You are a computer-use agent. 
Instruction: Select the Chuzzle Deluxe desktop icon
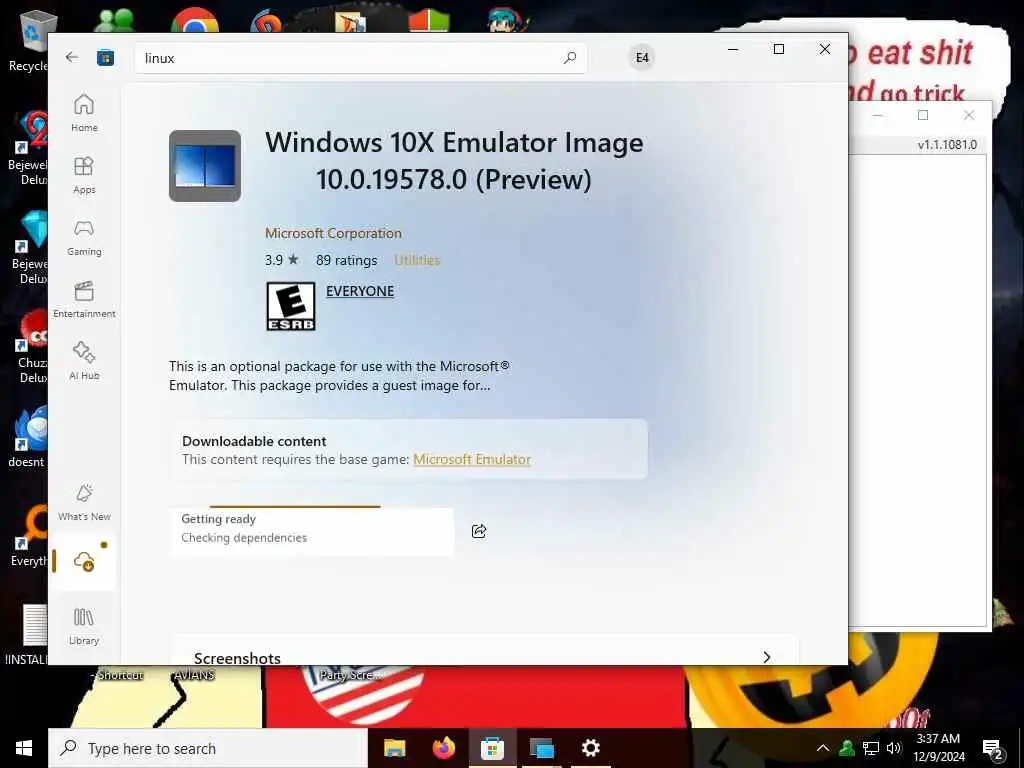(x=31, y=346)
